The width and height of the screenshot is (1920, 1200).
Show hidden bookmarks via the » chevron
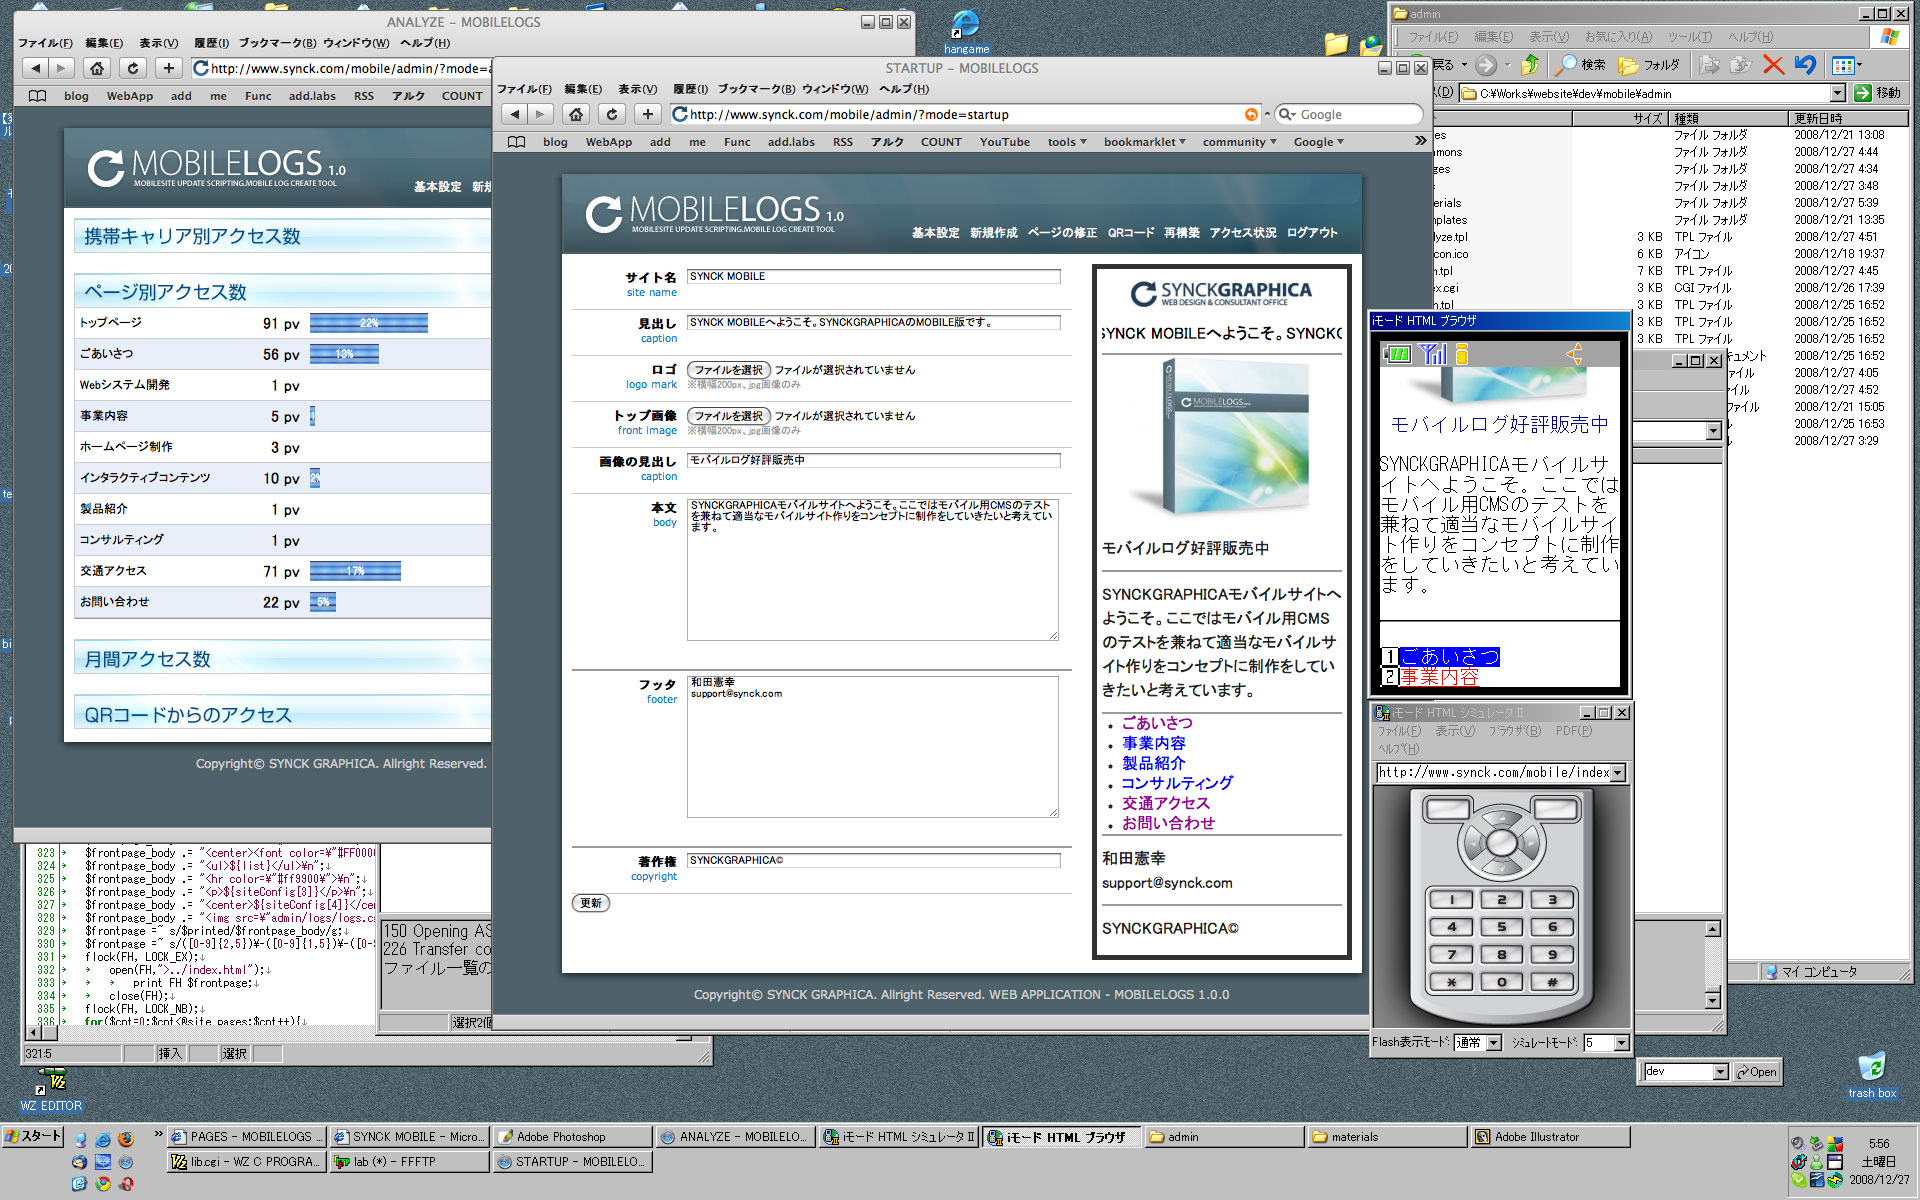[1420, 141]
